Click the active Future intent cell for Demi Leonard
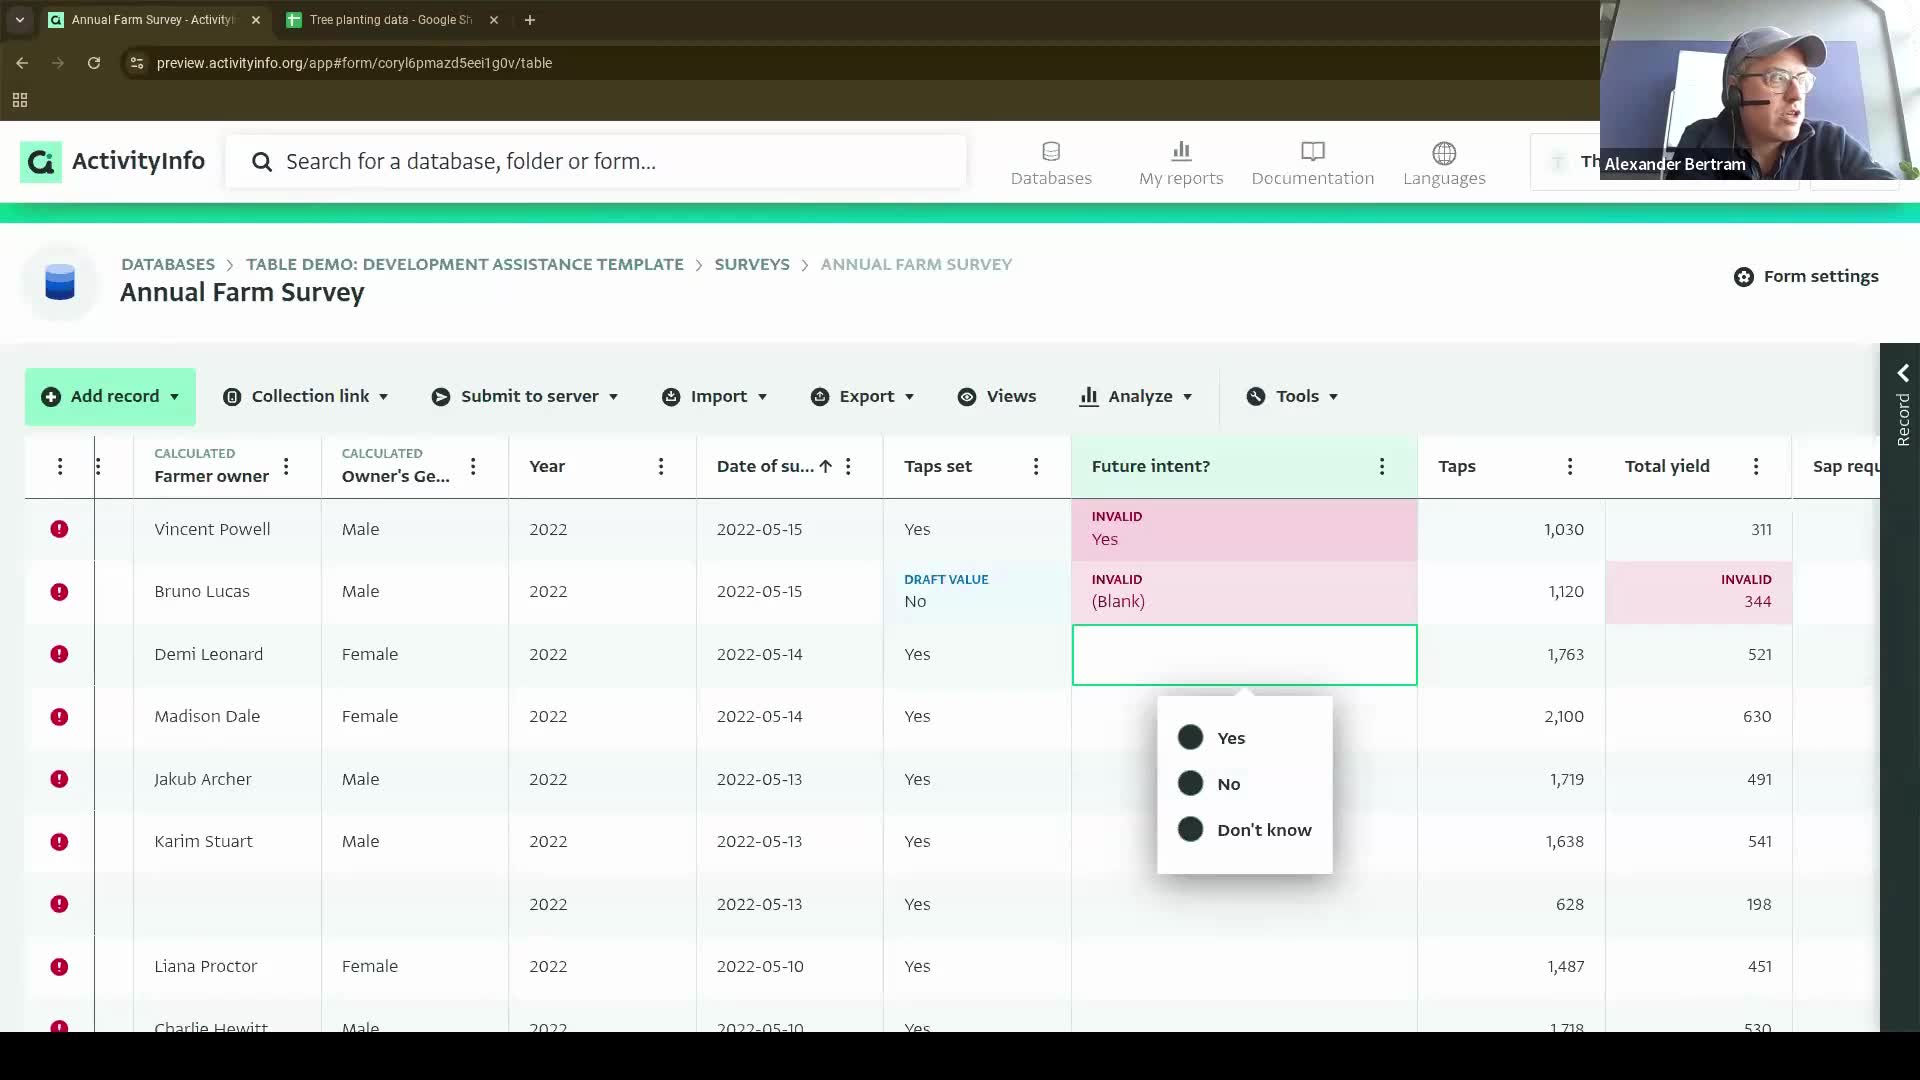Viewport: 1920px width, 1080px height. [1244, 655]
